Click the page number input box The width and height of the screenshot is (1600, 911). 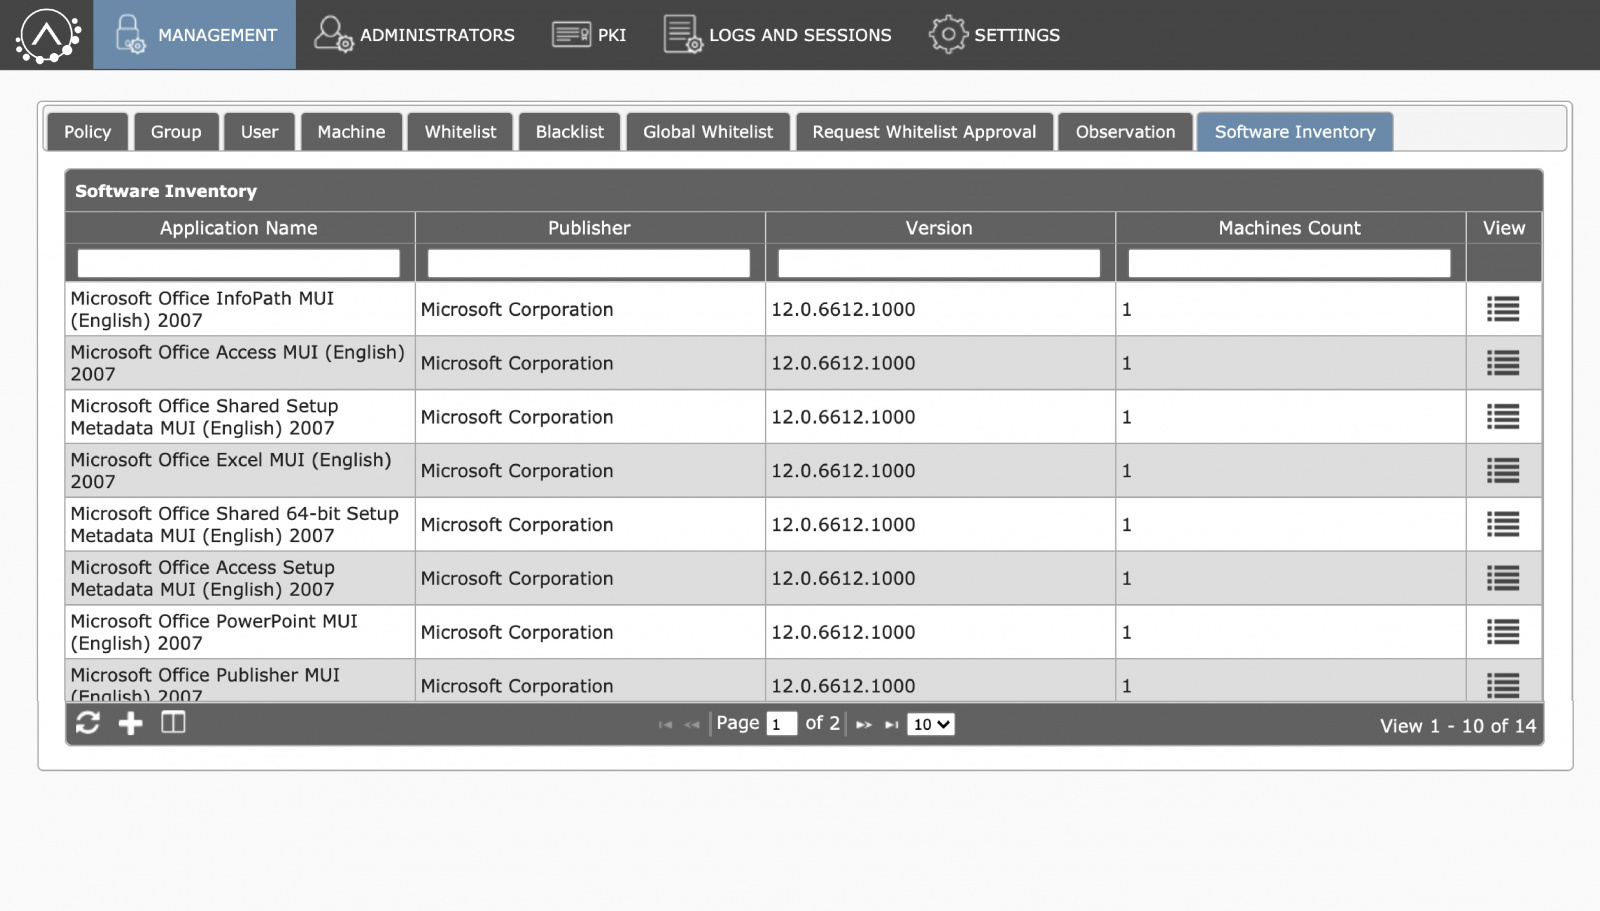pos(781,724)
